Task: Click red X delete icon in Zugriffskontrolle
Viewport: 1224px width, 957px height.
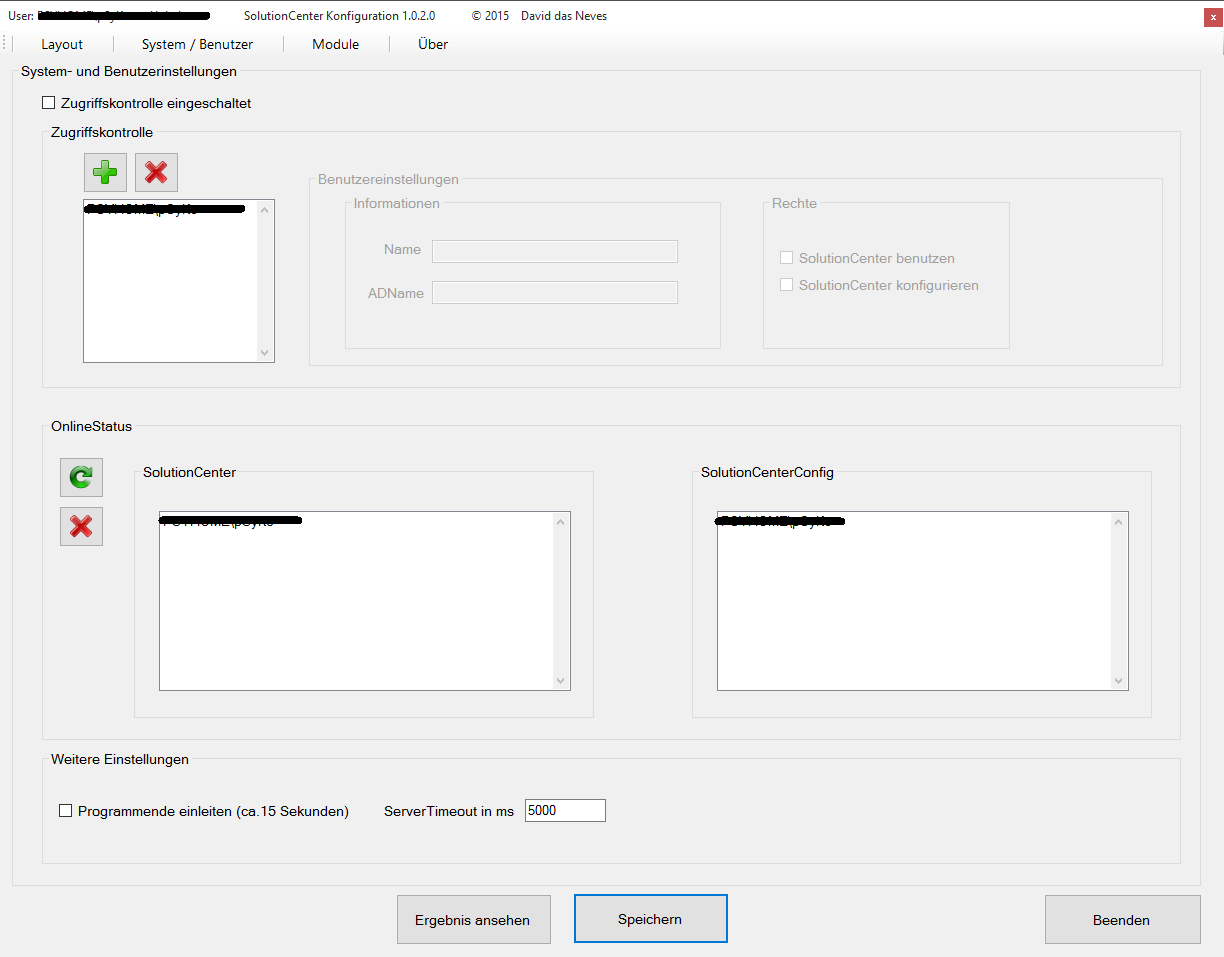Action: pos(156,173)
